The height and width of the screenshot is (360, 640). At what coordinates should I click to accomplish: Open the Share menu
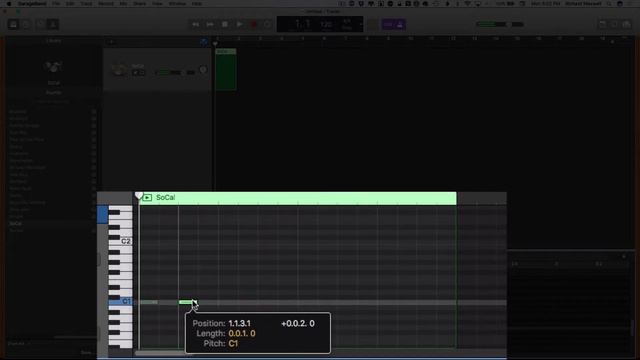140,4
